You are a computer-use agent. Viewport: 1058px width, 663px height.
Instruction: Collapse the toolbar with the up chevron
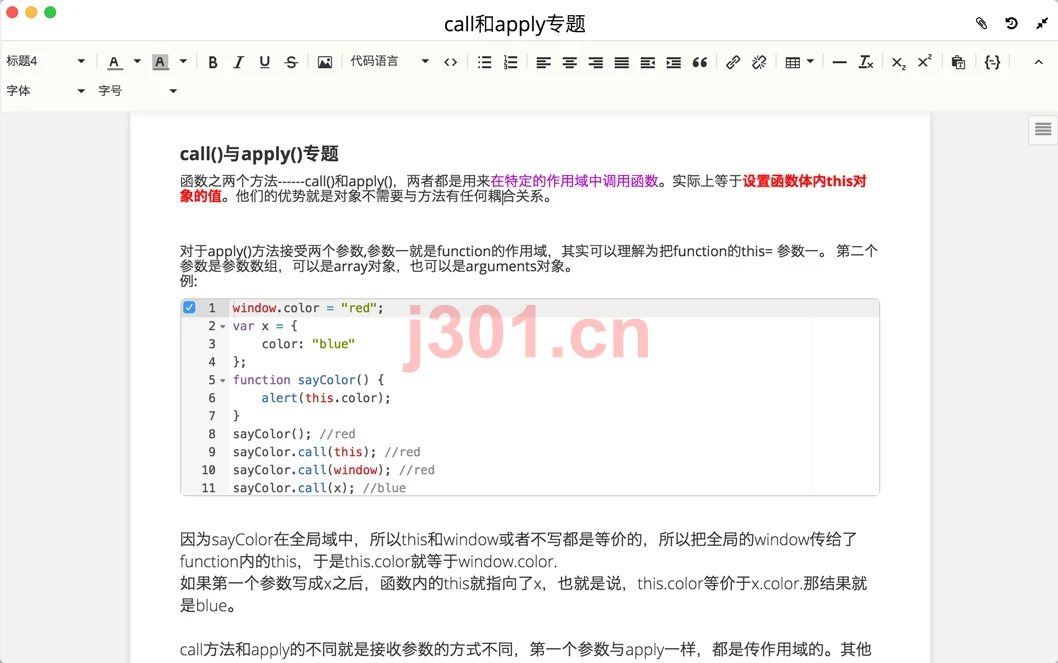pyautogui.click(x=1038, y=62)
